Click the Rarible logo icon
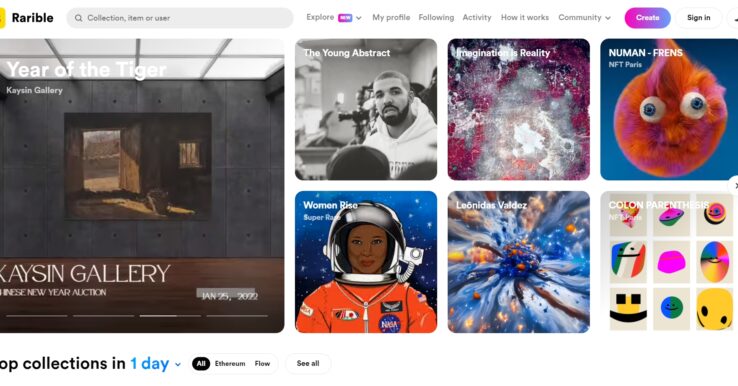 coord(2,18)
